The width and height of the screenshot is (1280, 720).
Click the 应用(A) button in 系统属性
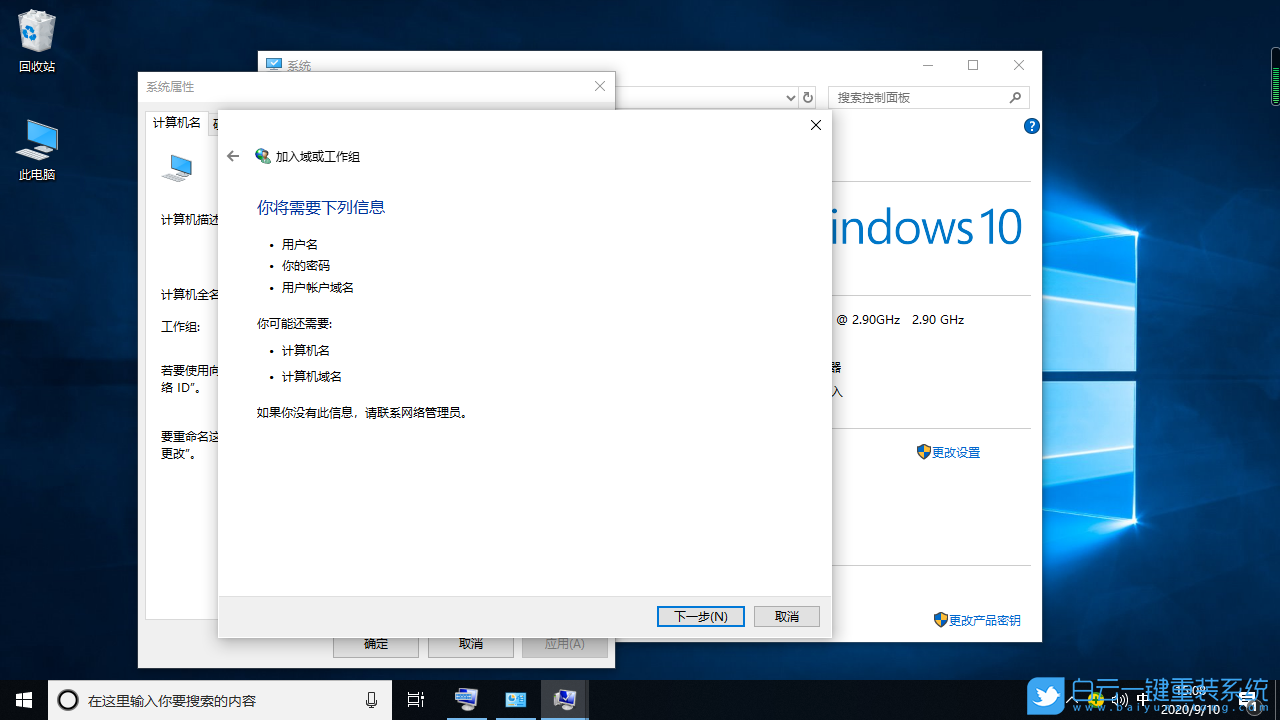pos(565,643)
